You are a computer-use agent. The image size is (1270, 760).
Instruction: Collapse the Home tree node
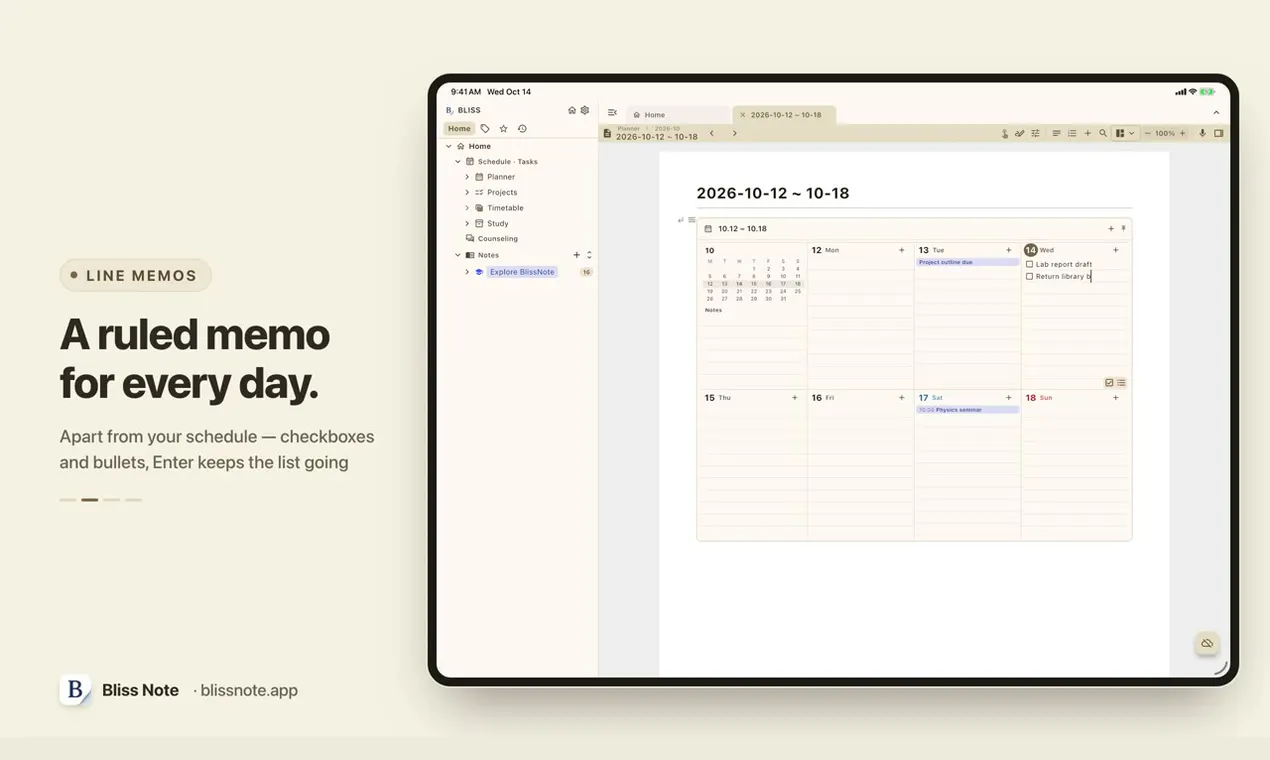click(x=449, y=146)
